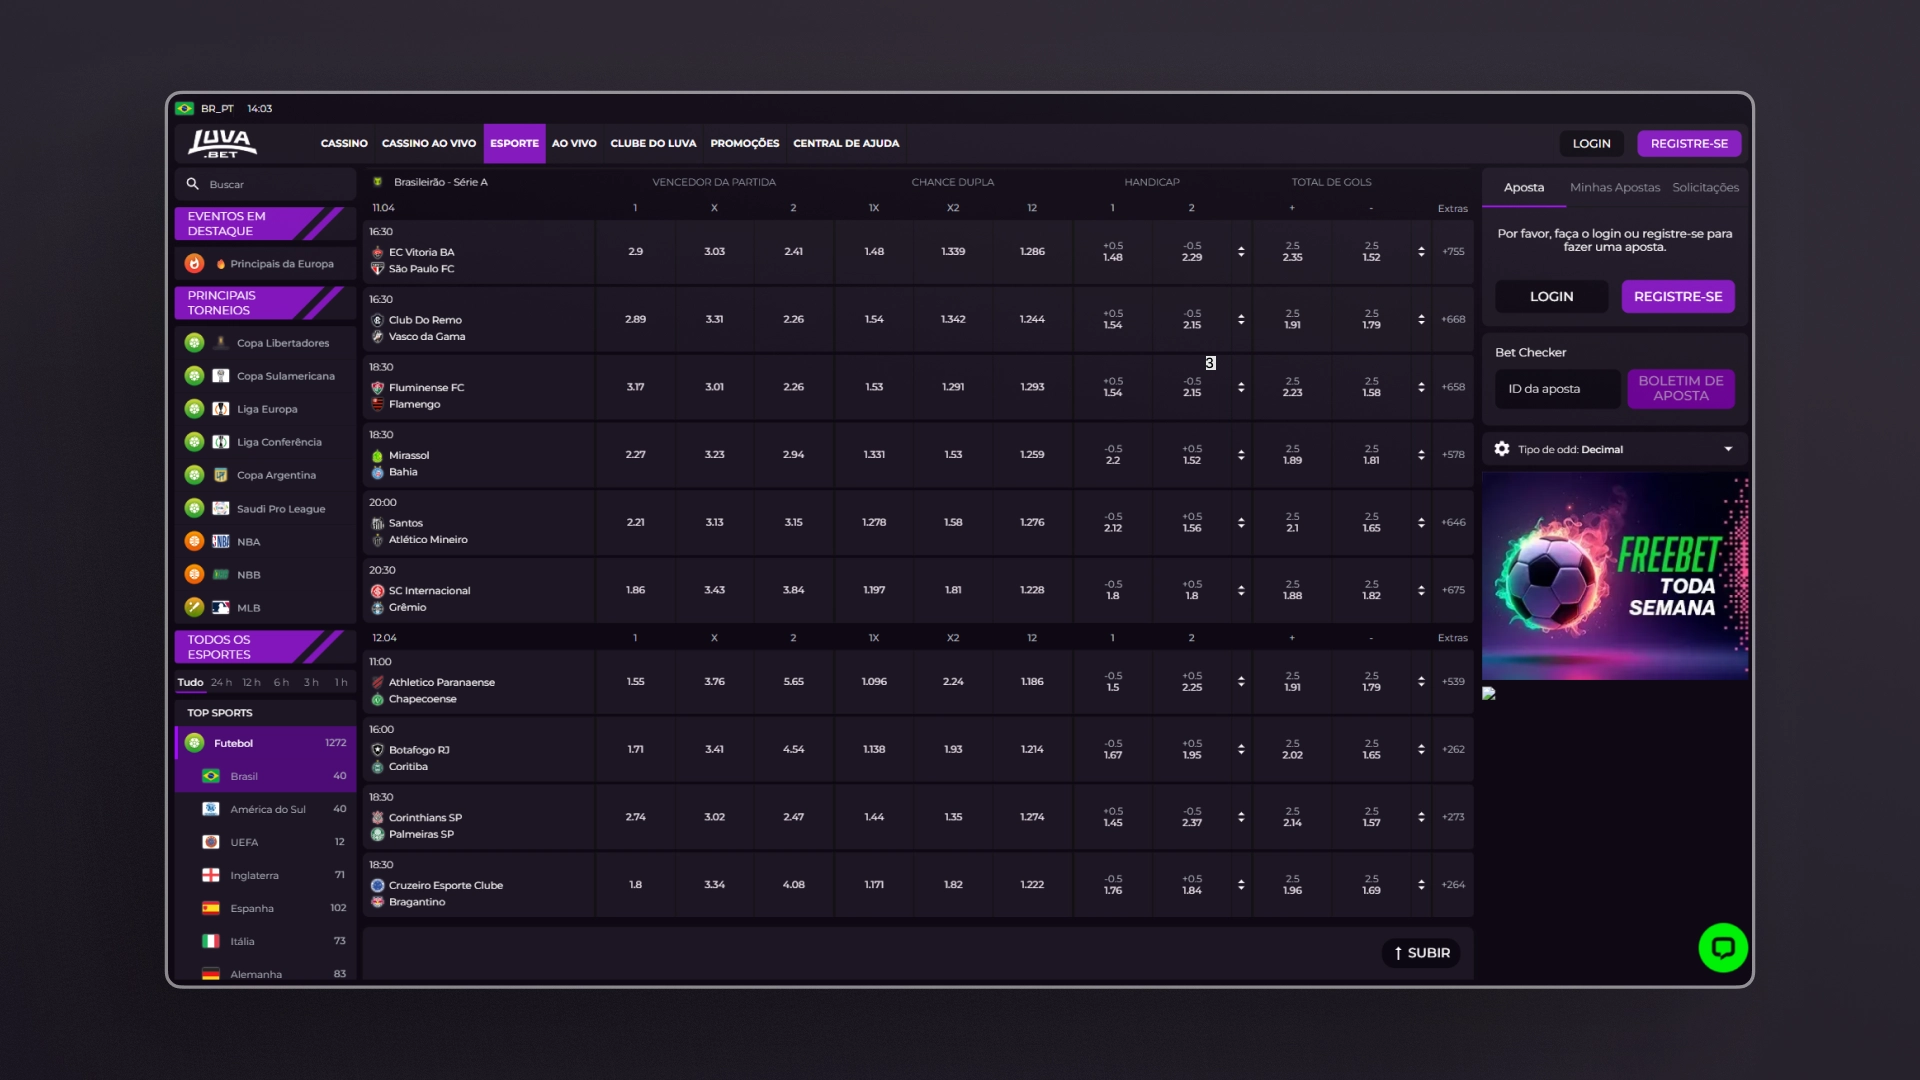
Task: Switch to Minhas Apostas tab
Action: 1614,187
